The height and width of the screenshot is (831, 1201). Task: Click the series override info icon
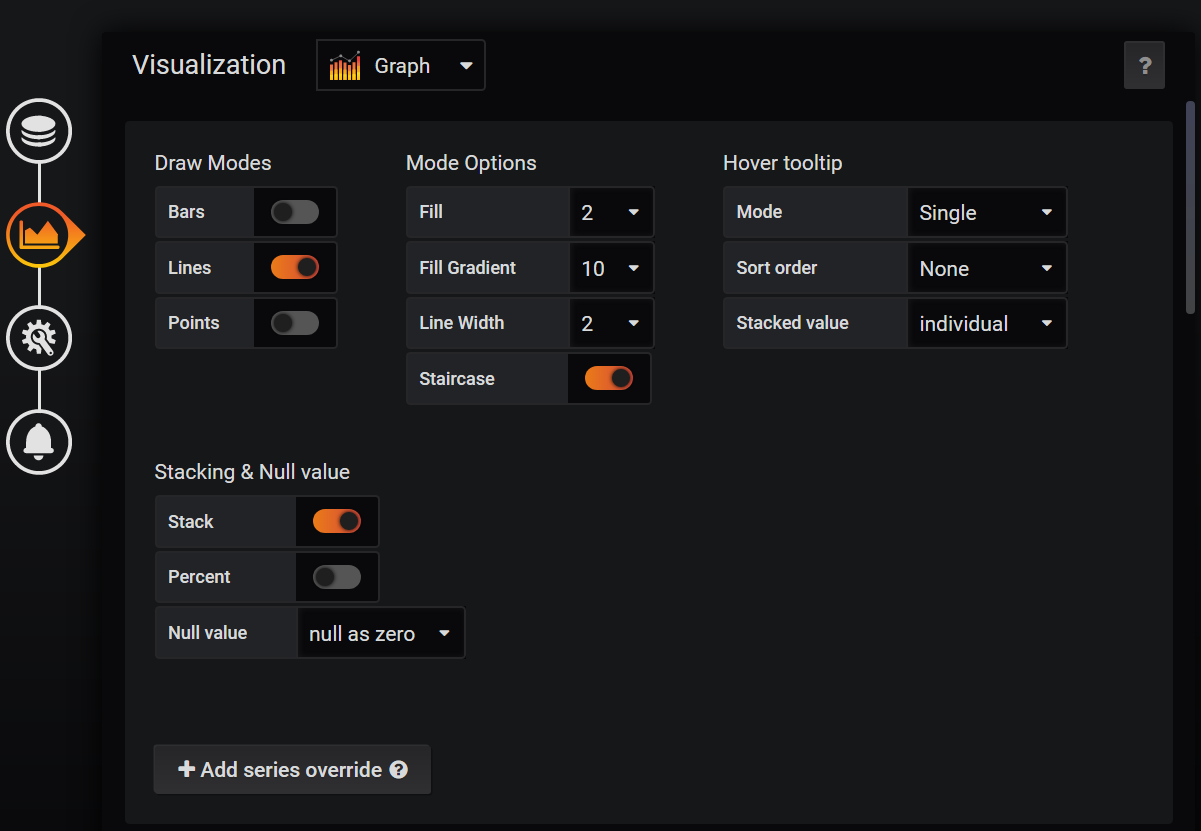[399, 770]
